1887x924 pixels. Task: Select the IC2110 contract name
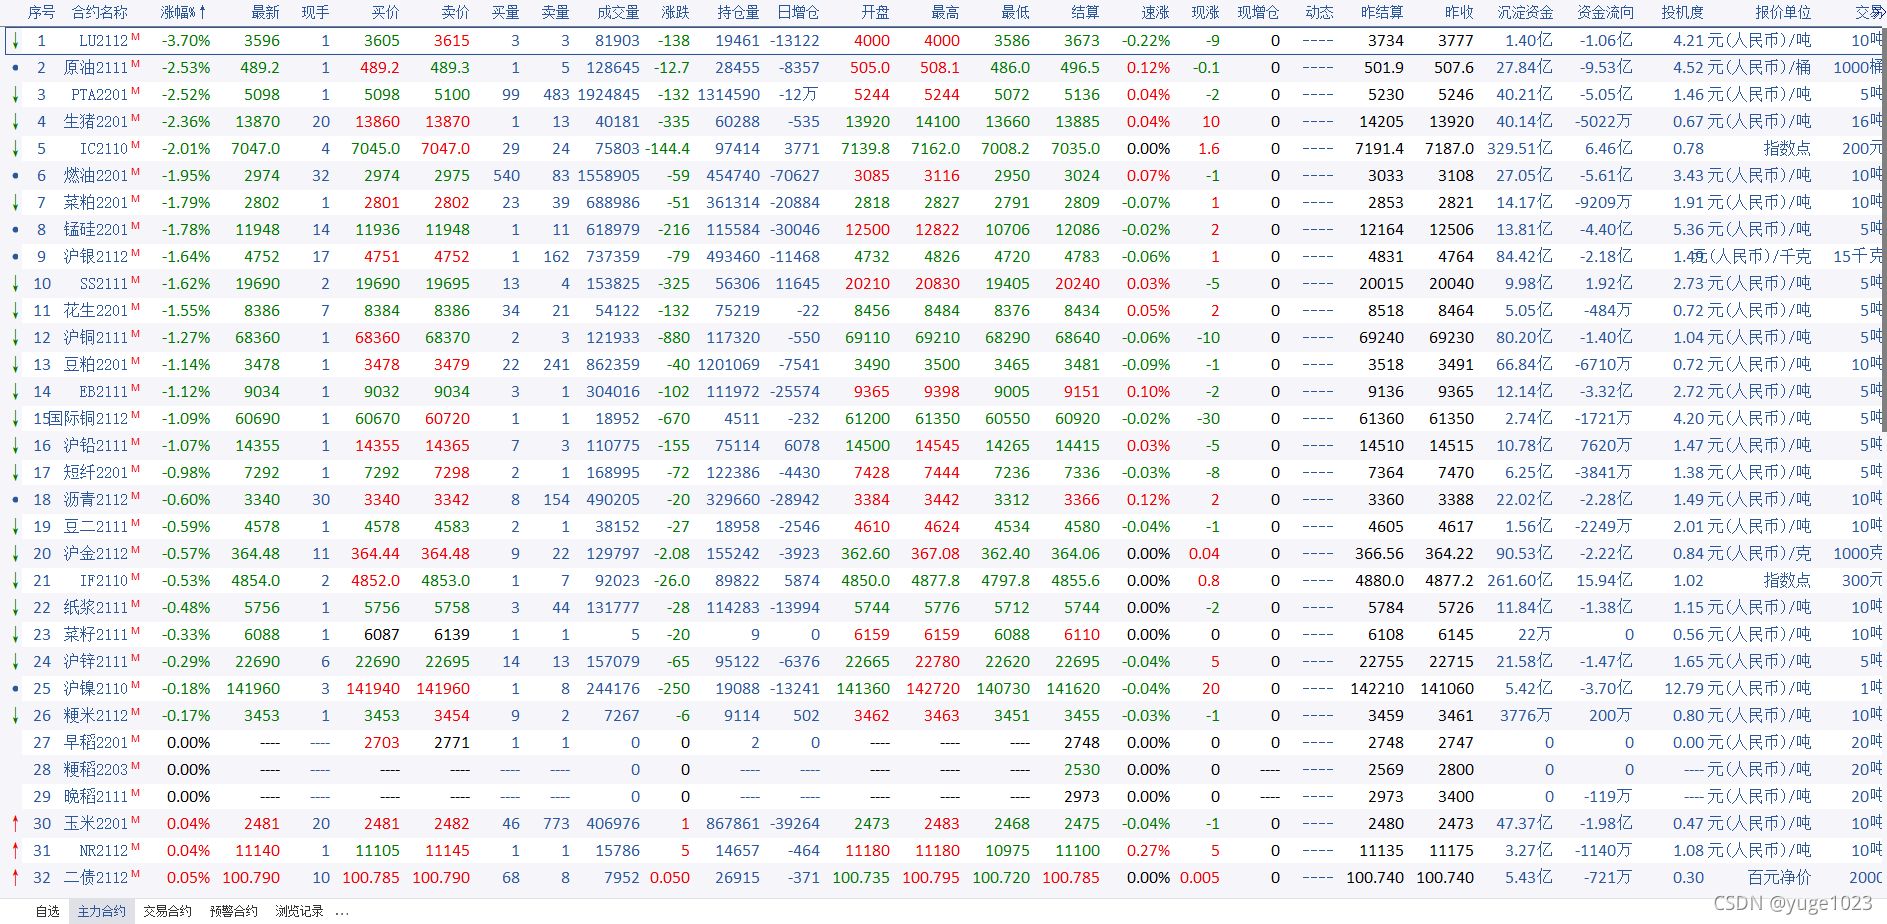(x=104, y=149)
